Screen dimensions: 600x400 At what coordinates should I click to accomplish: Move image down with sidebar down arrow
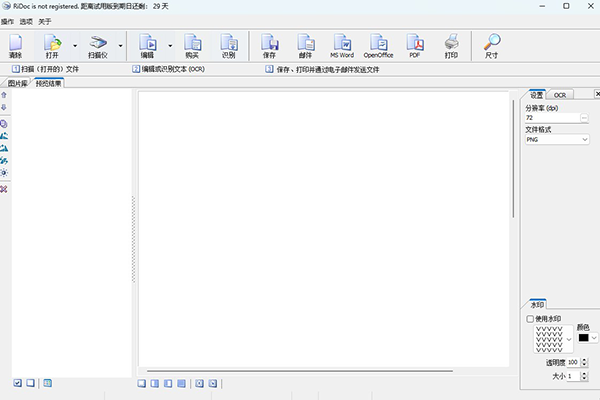4,107
